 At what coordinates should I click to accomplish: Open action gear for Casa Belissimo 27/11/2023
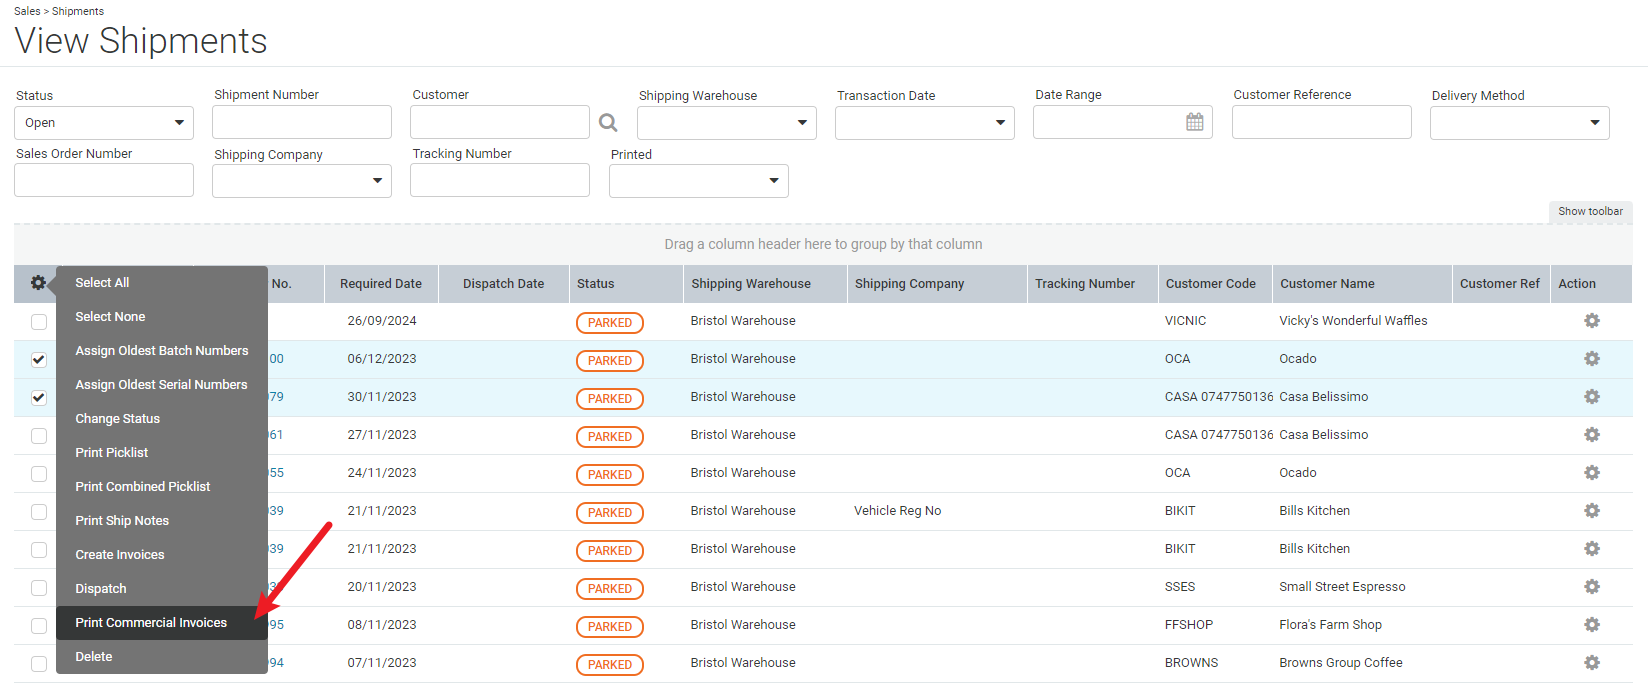tap(1592, 435)
